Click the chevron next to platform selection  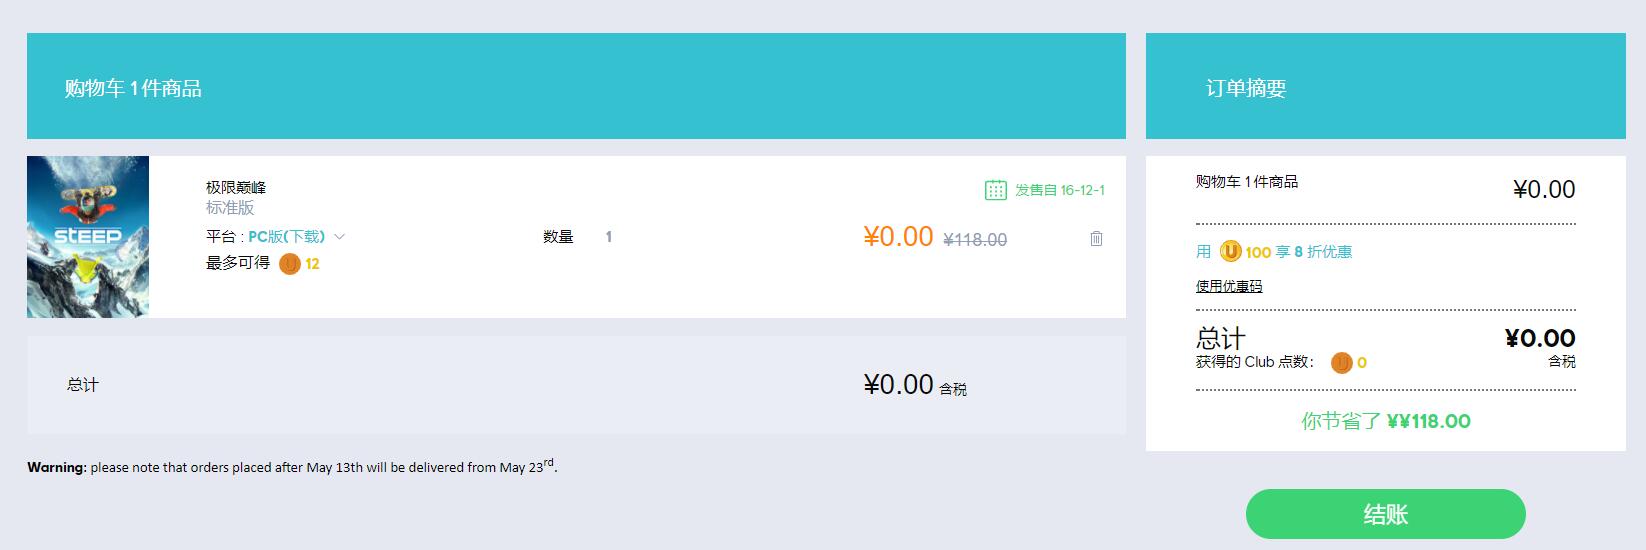[x=339, y=237]
